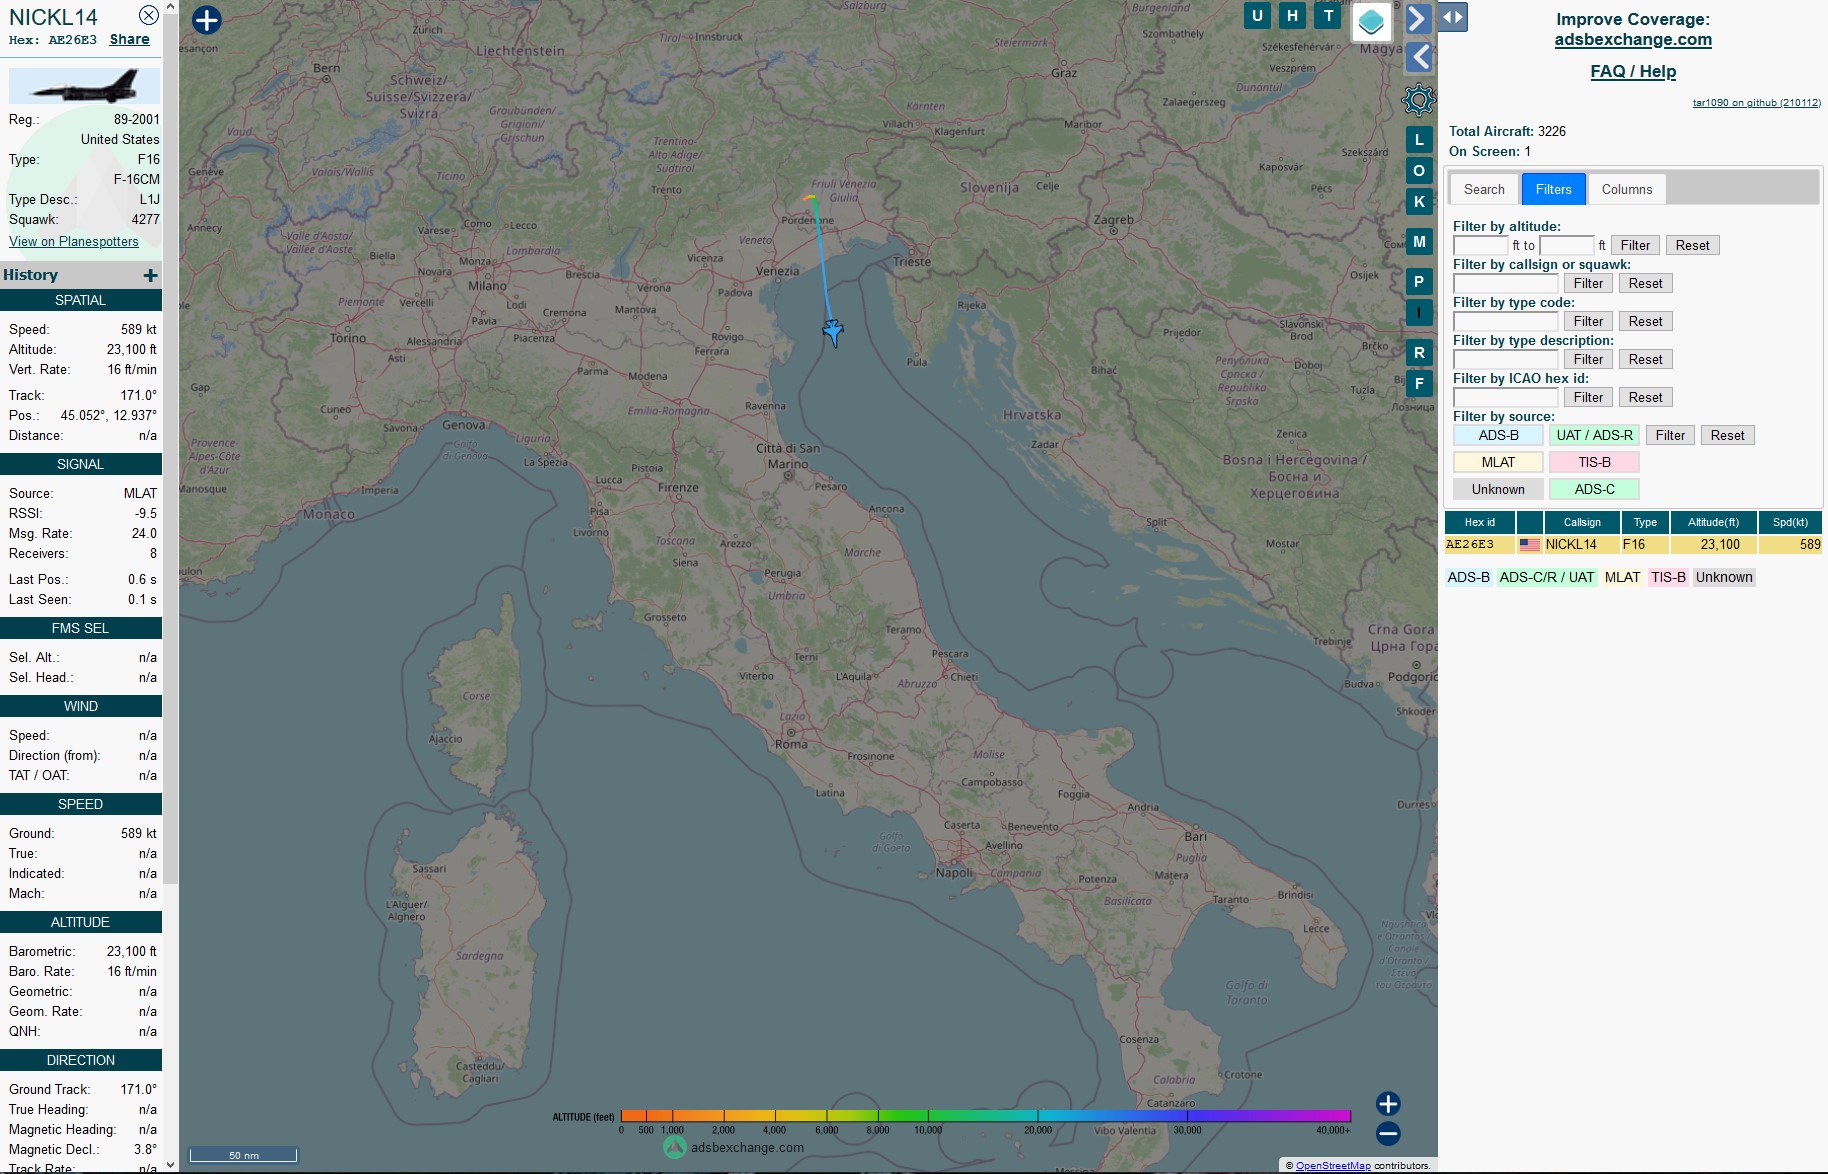Zoom in the map with plus button
The image size is (1828, 1174).
[x=1388, y=1103]
